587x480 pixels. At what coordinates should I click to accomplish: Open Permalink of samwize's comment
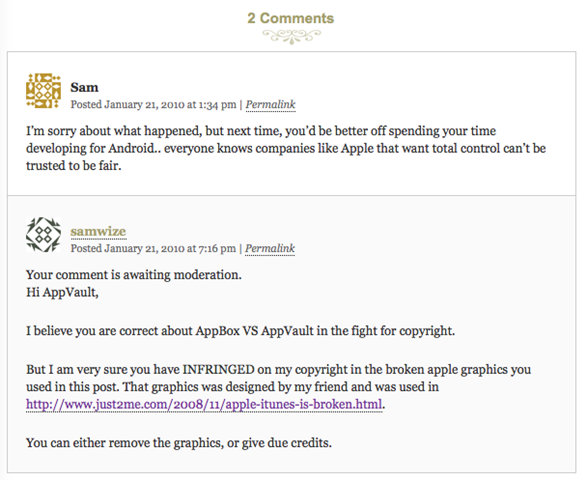pos(270,248)
